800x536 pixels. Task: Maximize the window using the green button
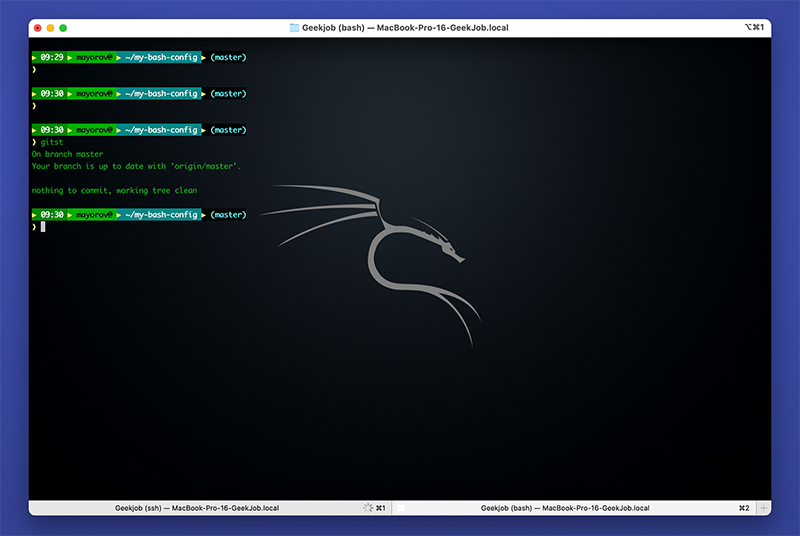(63, 28)
